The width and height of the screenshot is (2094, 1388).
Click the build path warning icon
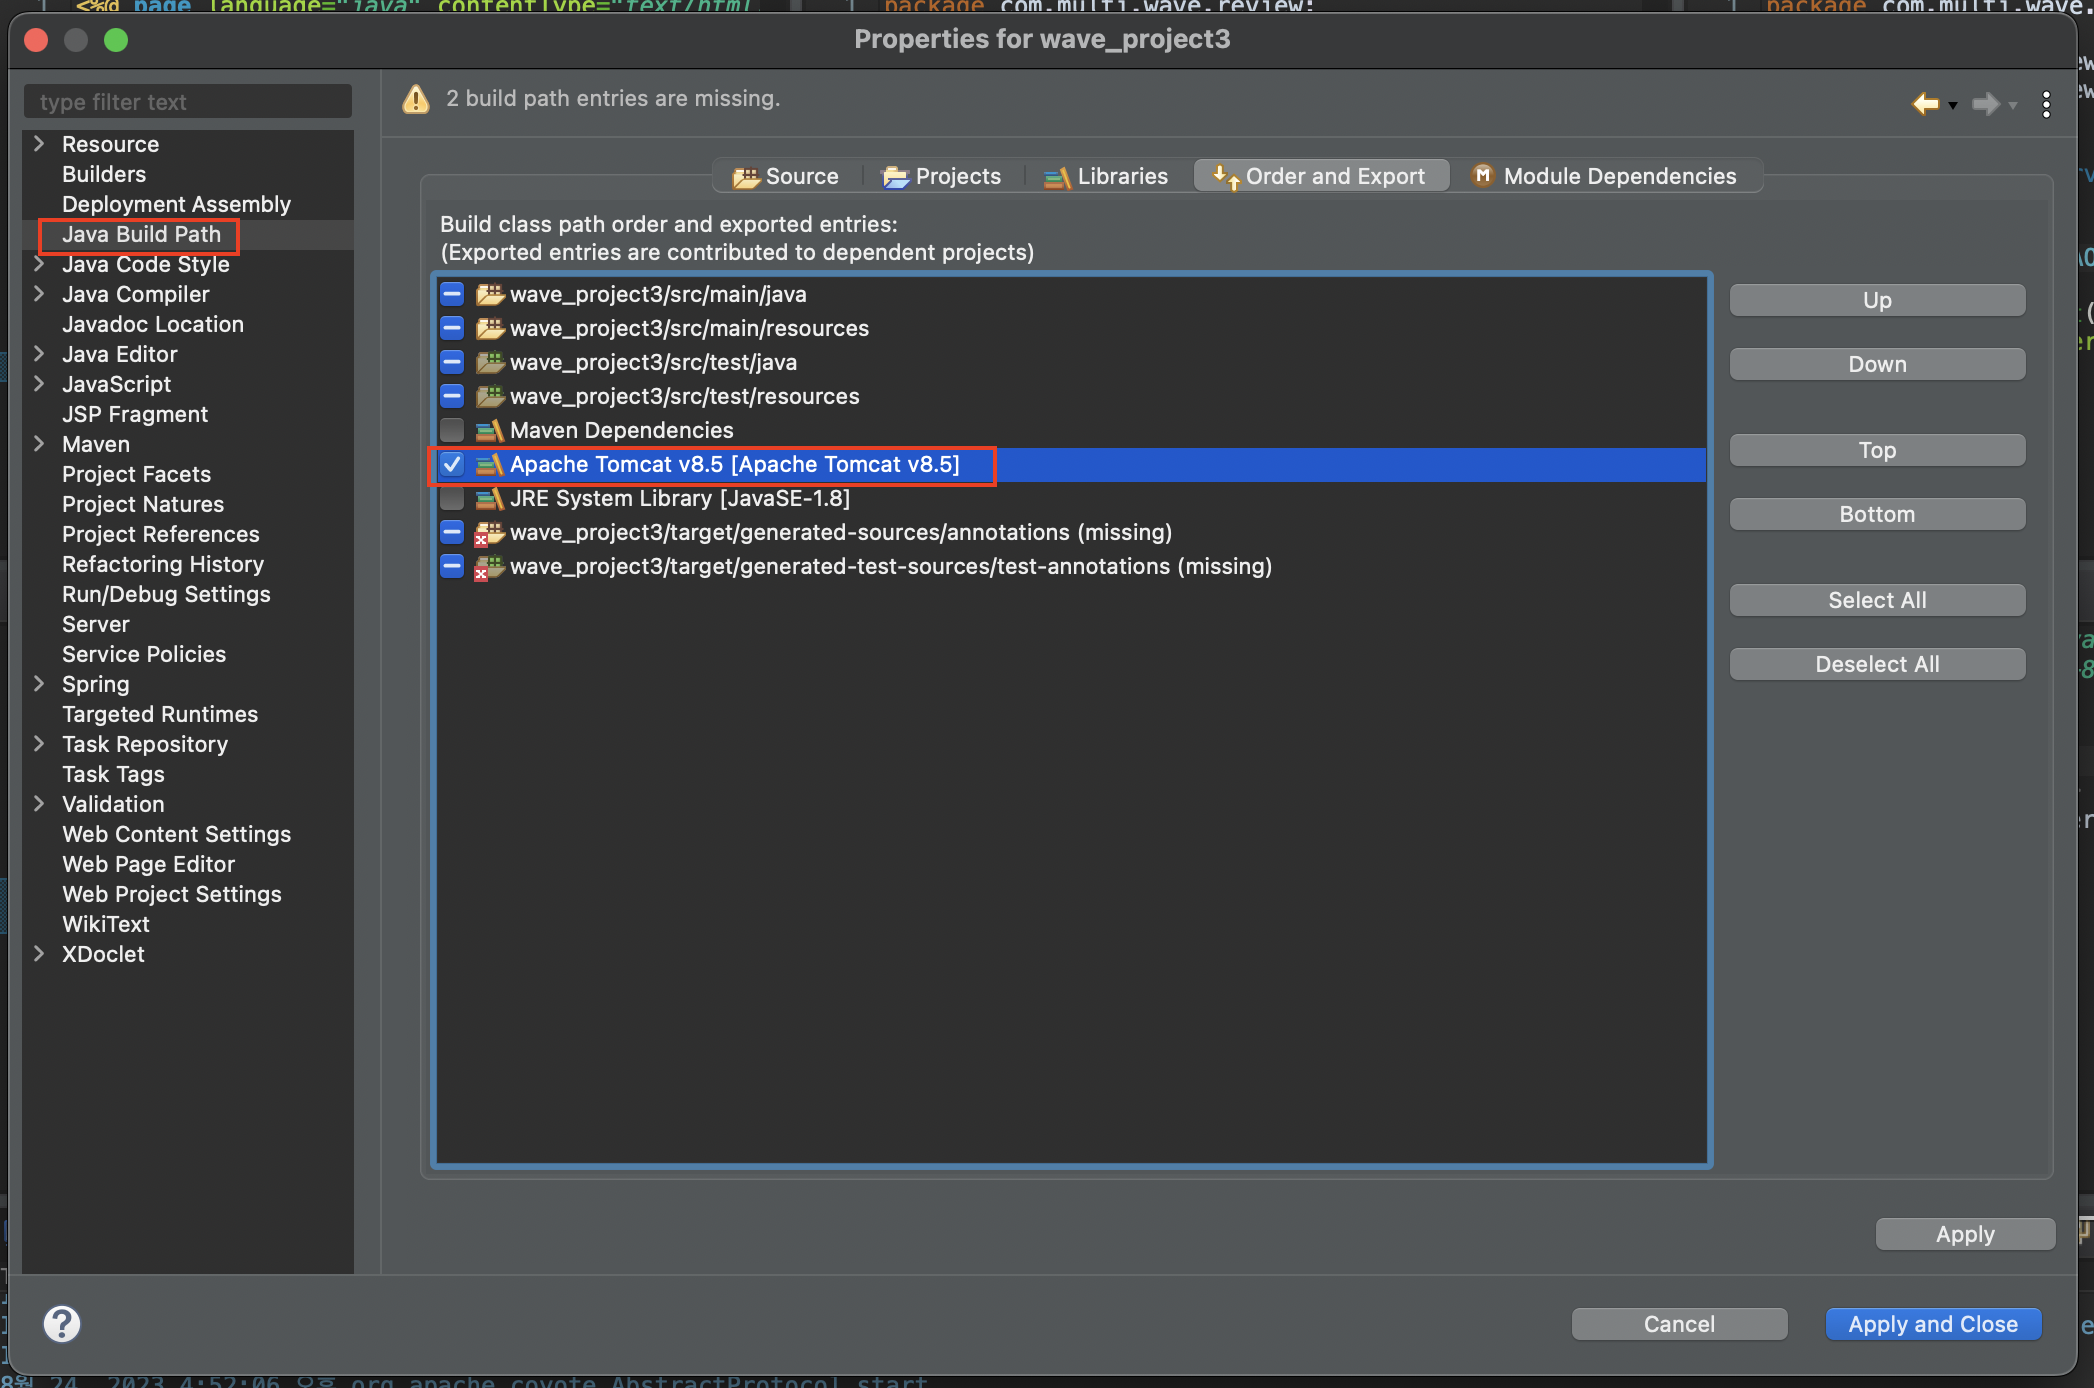click(x=416, y=99)
